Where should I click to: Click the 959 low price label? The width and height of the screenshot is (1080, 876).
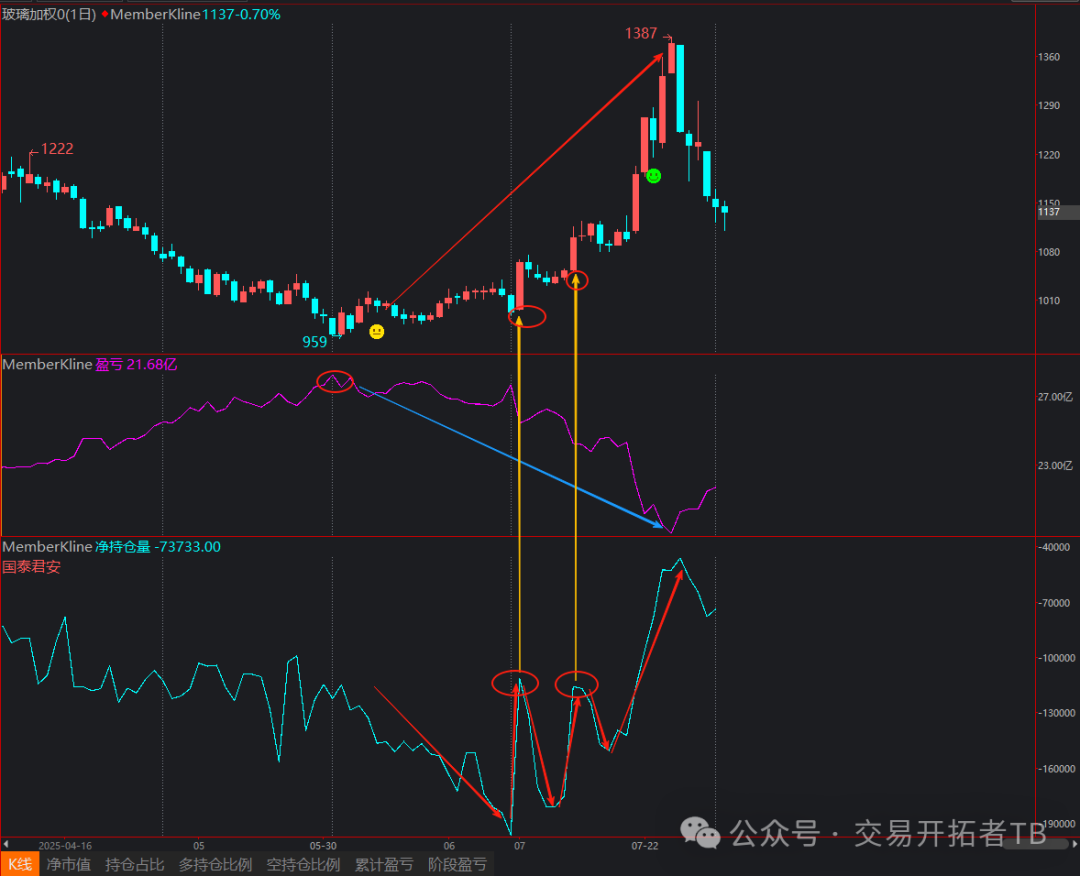pyautogui.click(x=315, y=342)
